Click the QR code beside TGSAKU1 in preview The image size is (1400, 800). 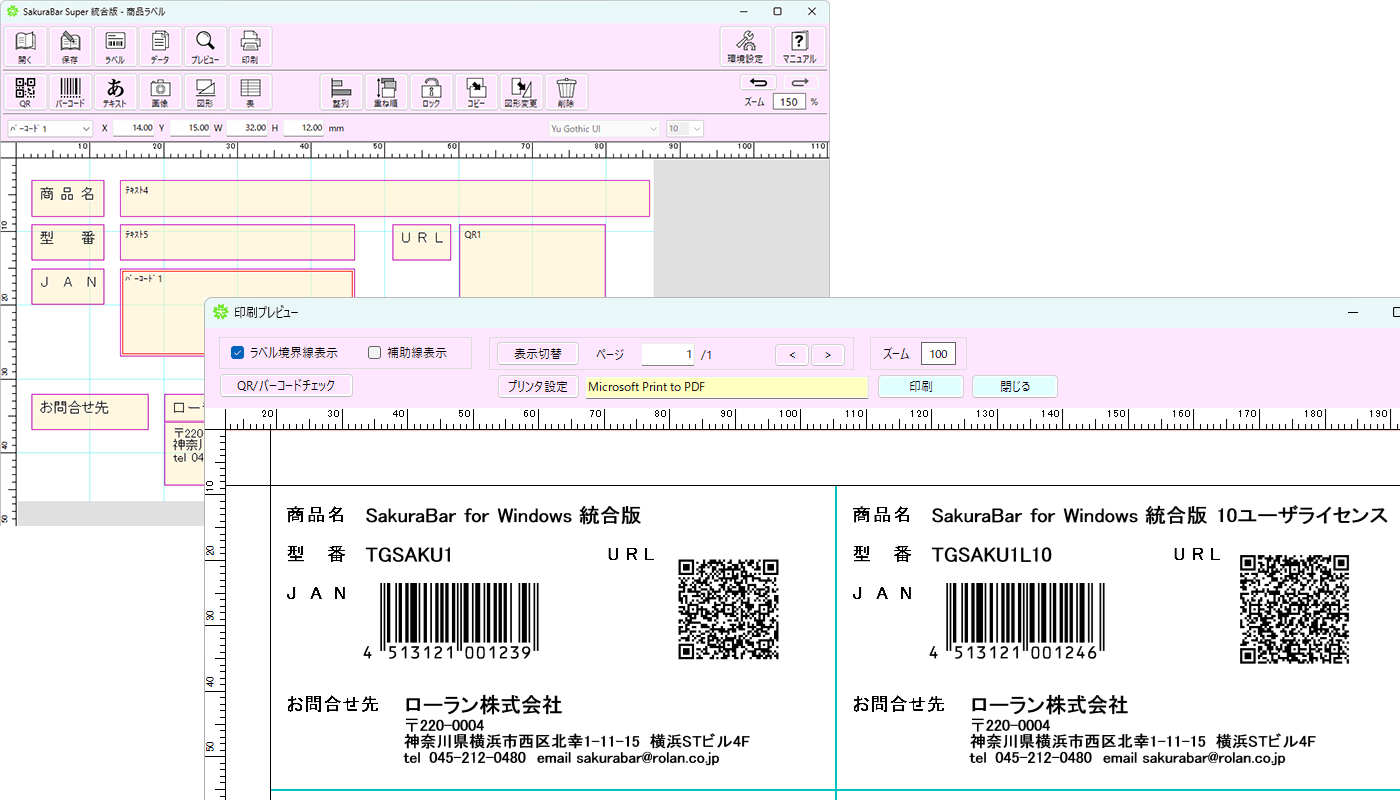click(x=728, y=609)
